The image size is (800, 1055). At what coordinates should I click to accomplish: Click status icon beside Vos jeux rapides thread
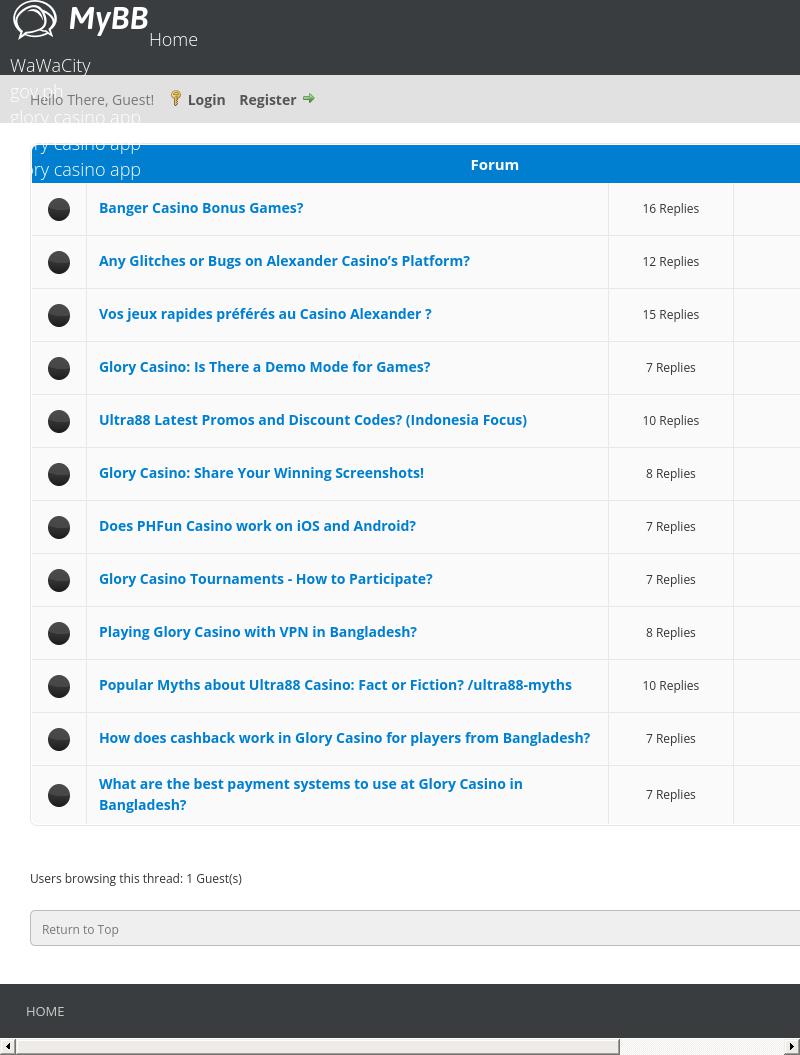59,315
